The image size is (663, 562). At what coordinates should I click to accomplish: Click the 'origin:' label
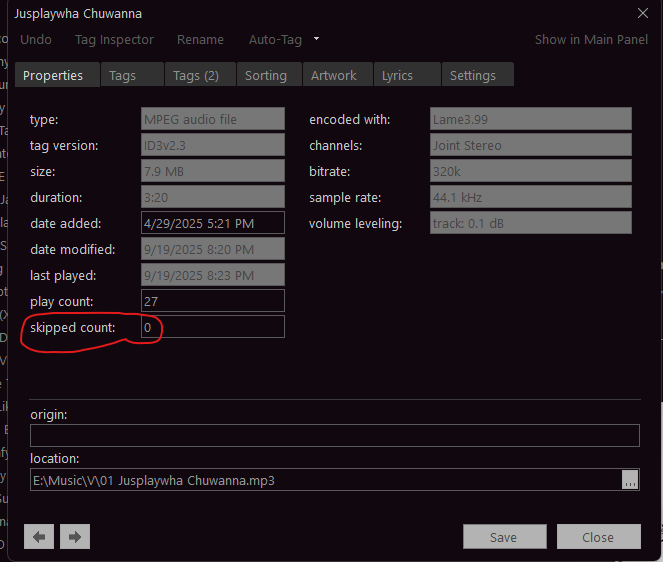pos(49,414)
